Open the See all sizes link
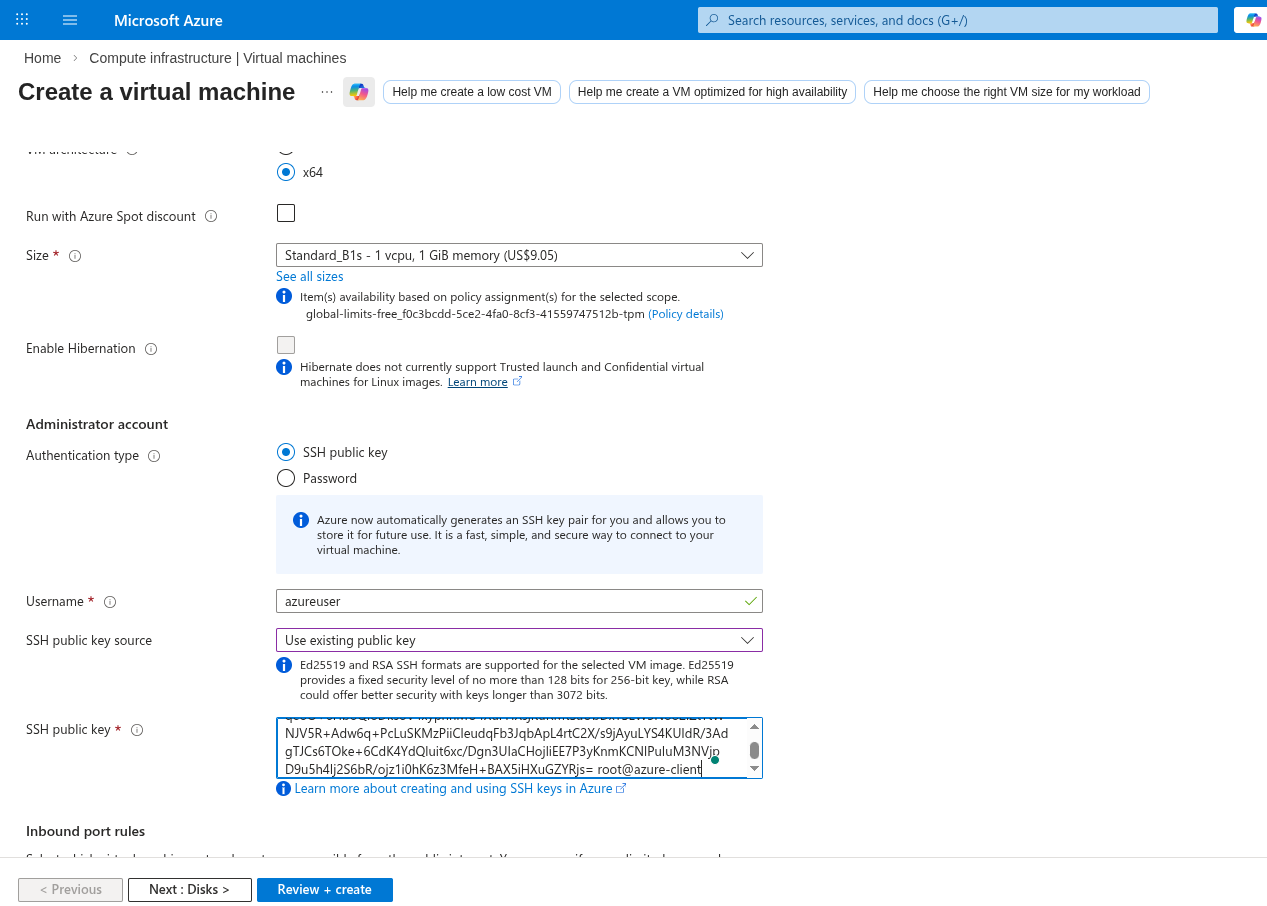Image resolution: width=1267 pixels, height=906 pixels. [309, 277]
